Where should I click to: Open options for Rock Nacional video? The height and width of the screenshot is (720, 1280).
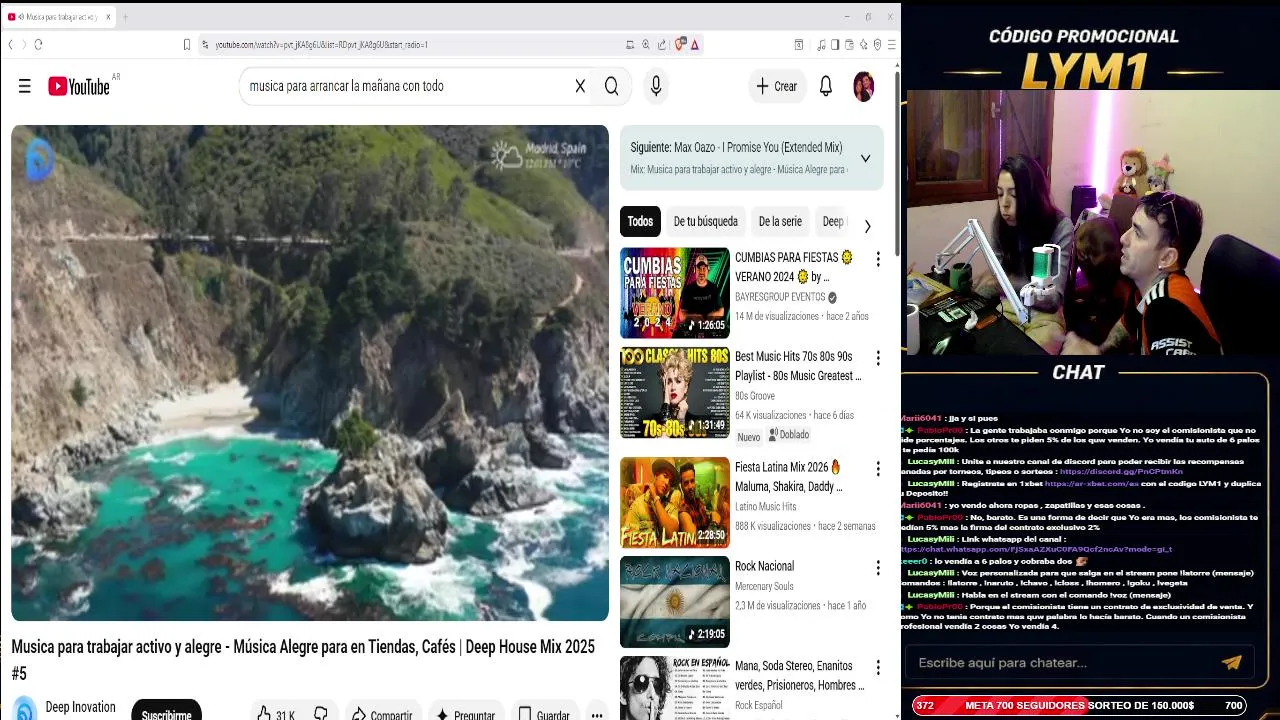tap(878, 567)
